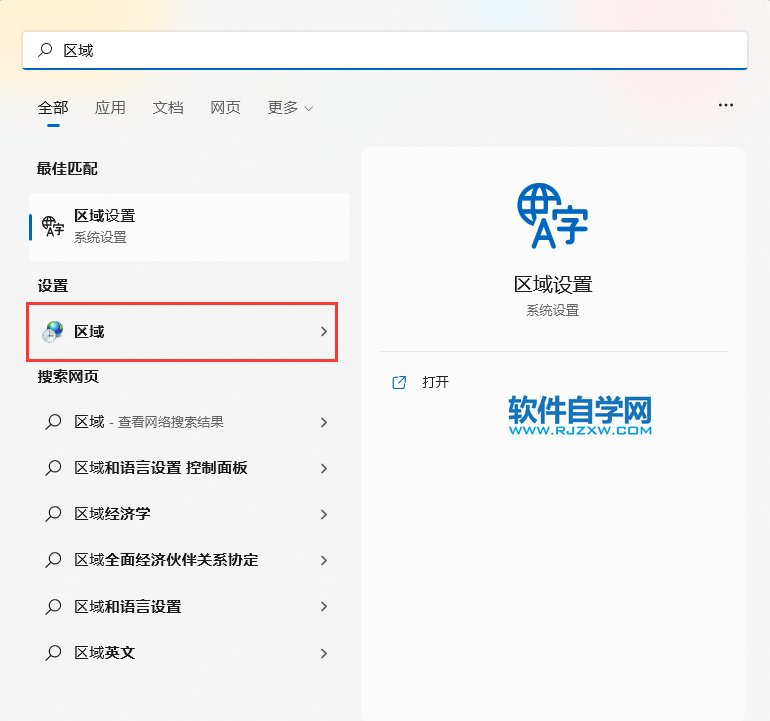Click the globe icon beside 区域 control panel result
Image resolution: width=770 pixels, height=721 pixels.
53,332
